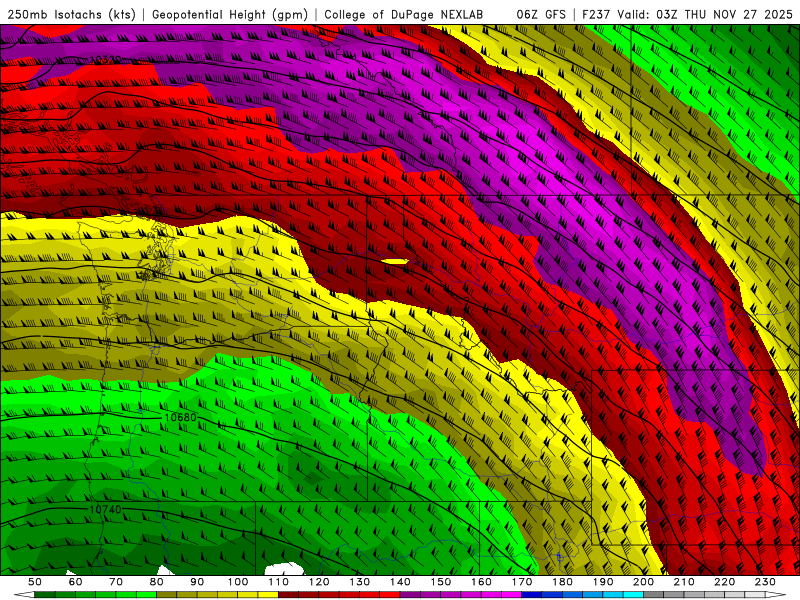Click the white swatch just left of 230
Image resolution: width=800 pixels, height=600 pixels.
pyautogui.click(x=755, y=594)
